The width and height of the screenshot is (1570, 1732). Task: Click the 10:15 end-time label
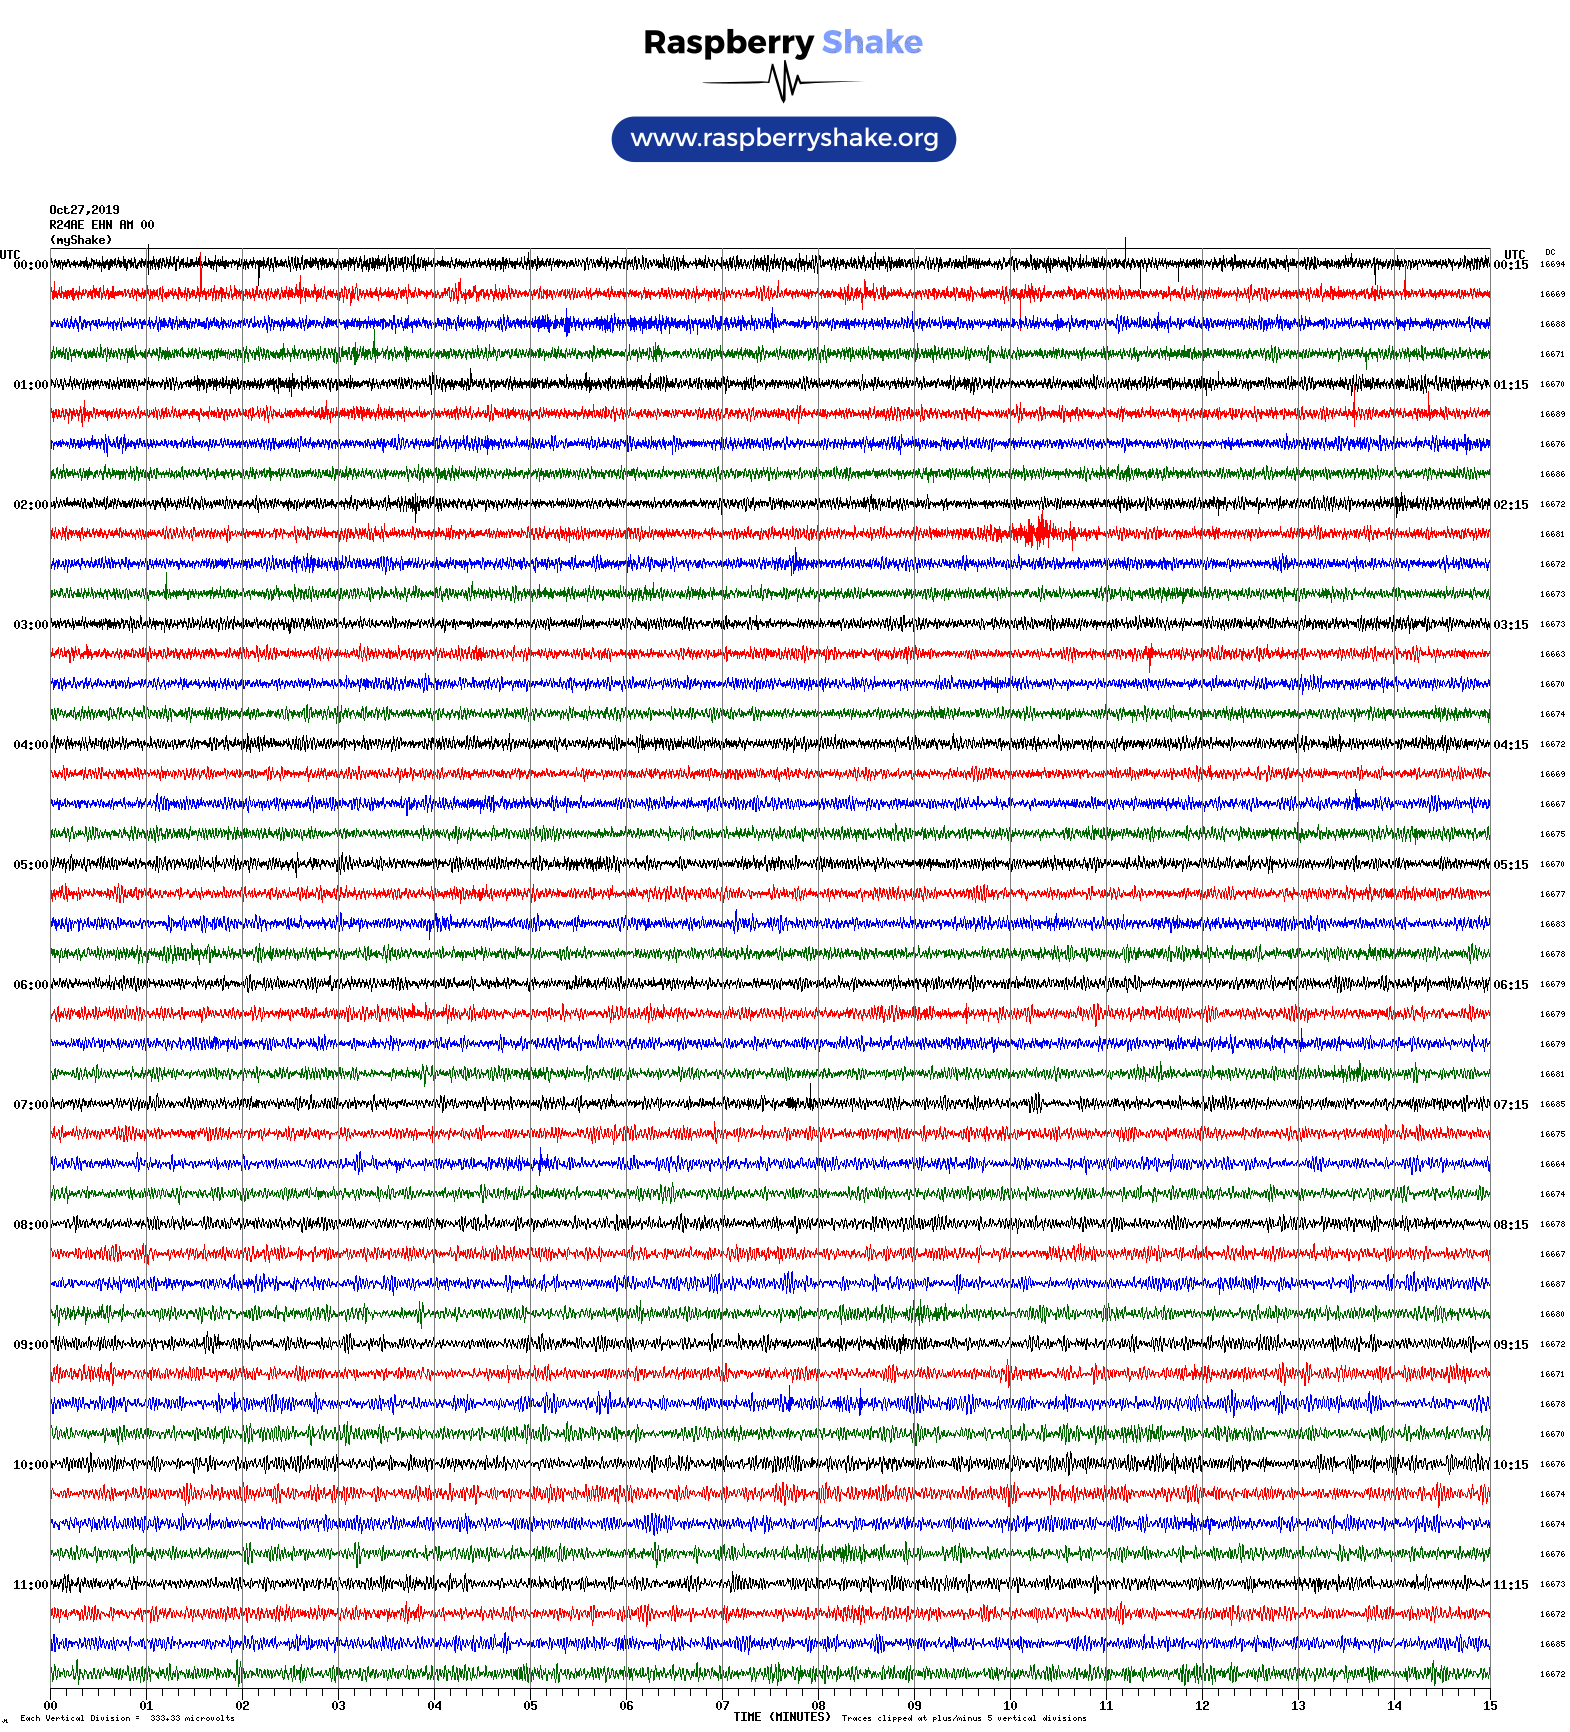(1511, 1465)
